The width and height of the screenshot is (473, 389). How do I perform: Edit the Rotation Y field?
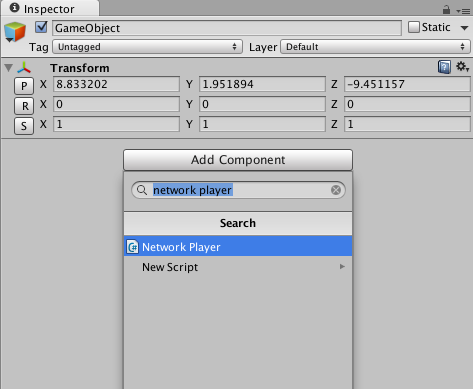pyautogui.click(x=262, y=104)
